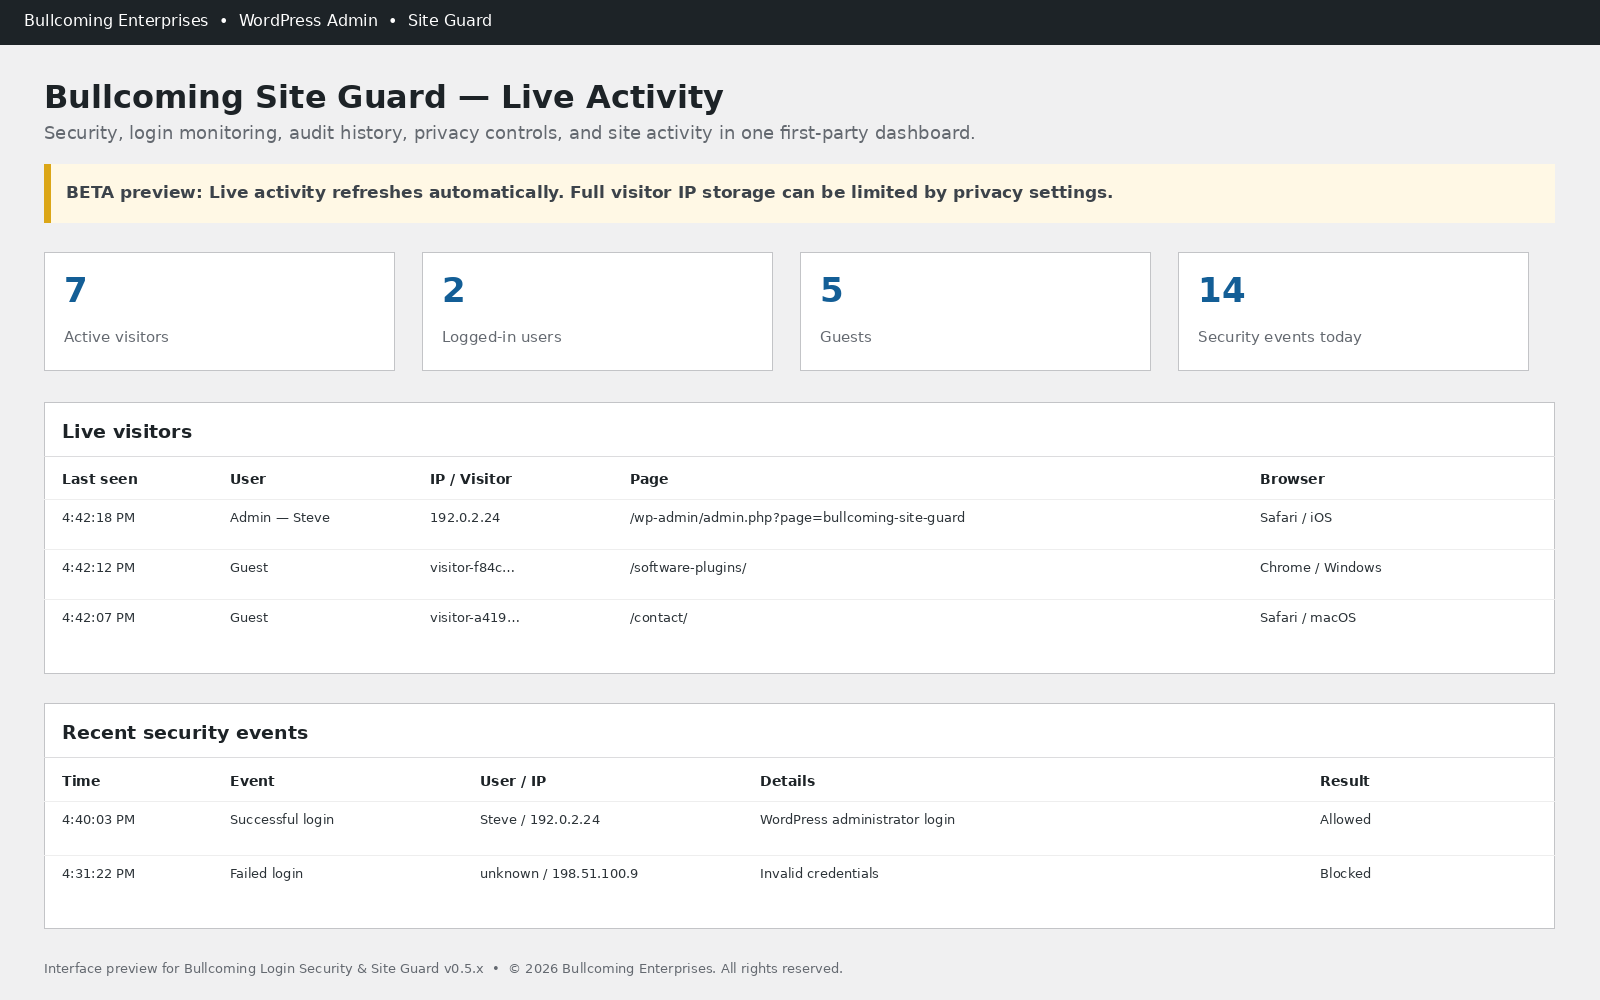The height and width of the screenshot is (1000, 1600).
Task: Click the Active visitors card showing 7
Action: click(219, 311)
